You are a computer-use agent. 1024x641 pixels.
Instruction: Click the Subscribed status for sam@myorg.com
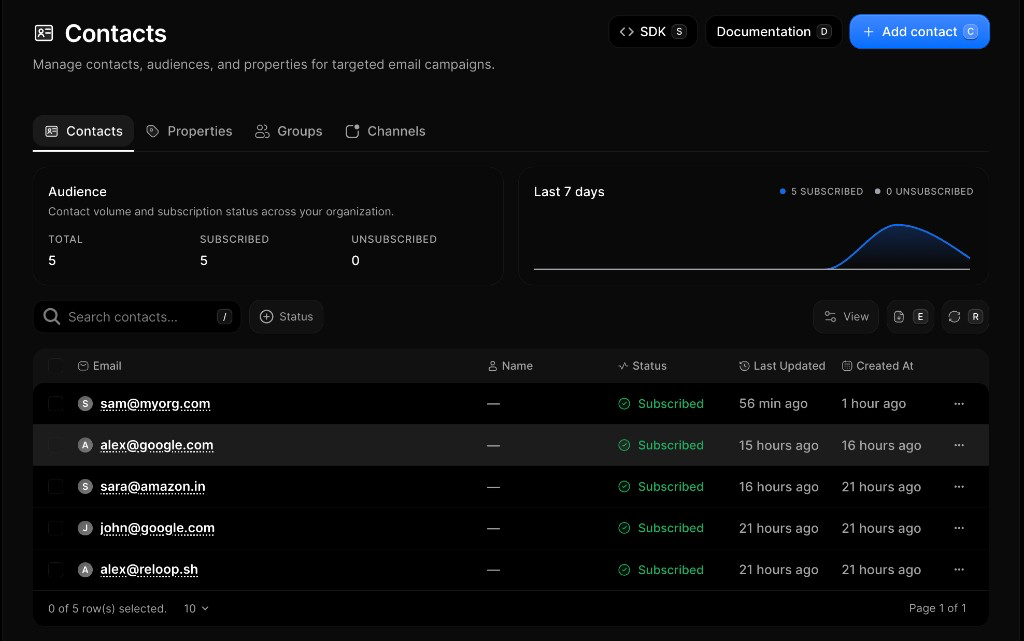(x=661, y=404)
